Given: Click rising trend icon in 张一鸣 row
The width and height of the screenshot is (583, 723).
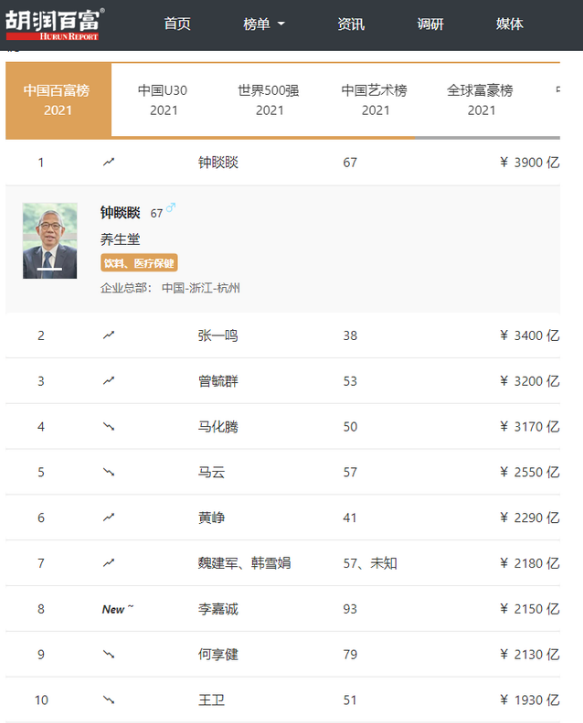Looking at the screenshot, I should 108,335.
